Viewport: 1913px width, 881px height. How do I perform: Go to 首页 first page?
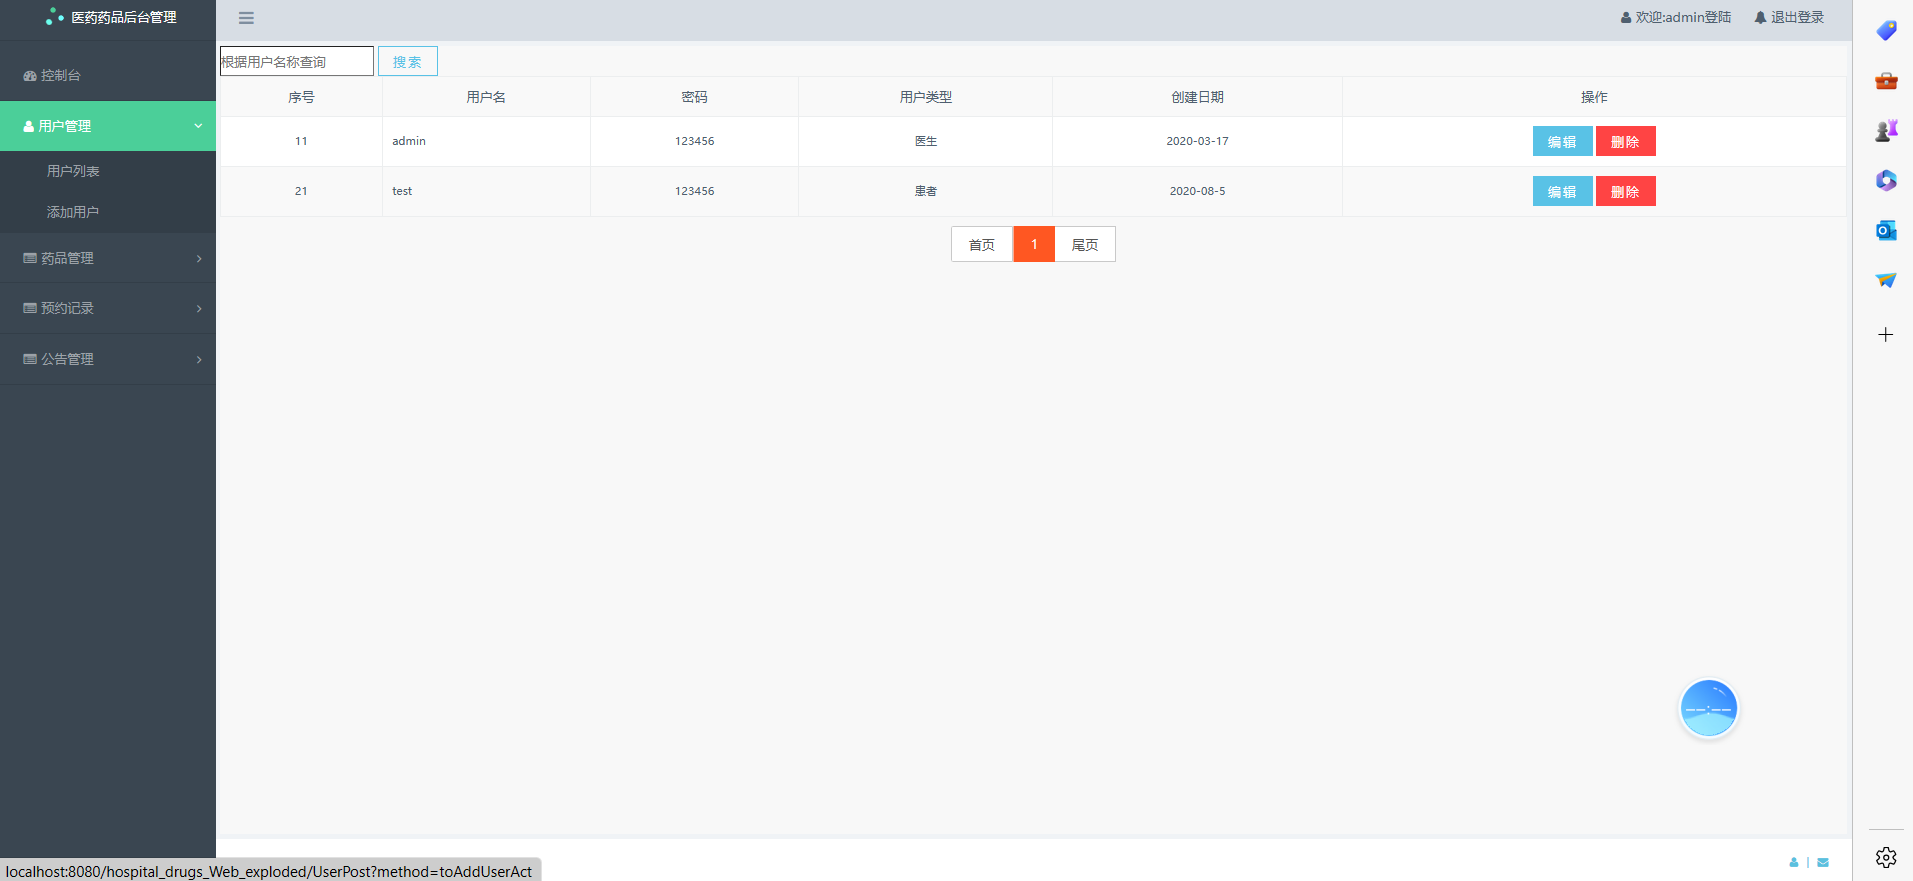982,244
